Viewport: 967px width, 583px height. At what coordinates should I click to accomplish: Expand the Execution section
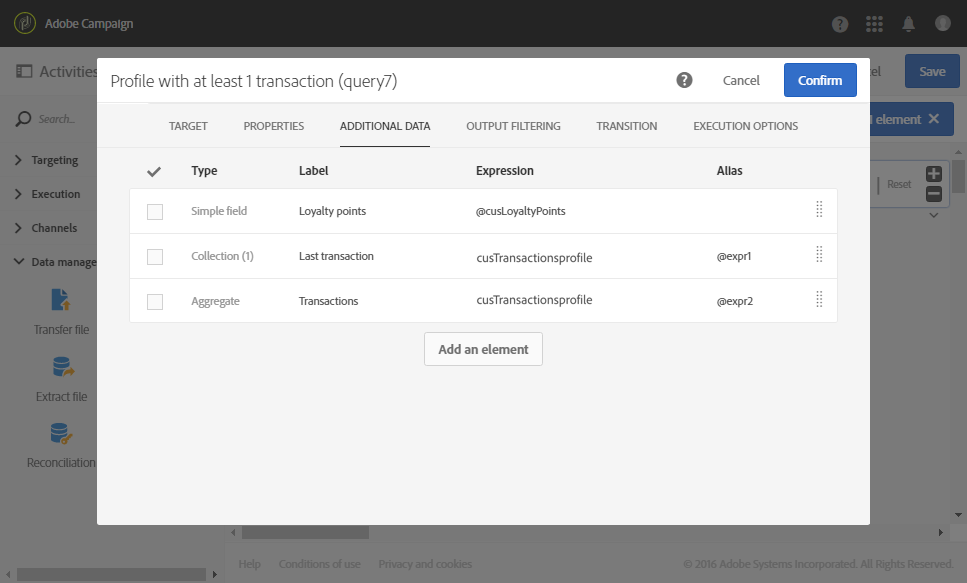55,194
